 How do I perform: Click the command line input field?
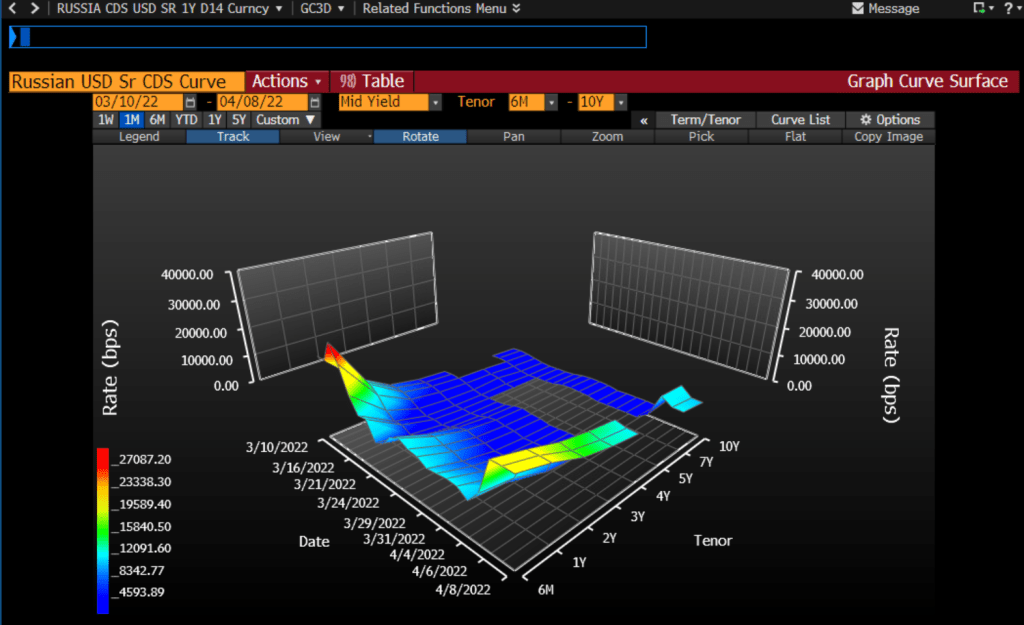(x=330, y=37)
